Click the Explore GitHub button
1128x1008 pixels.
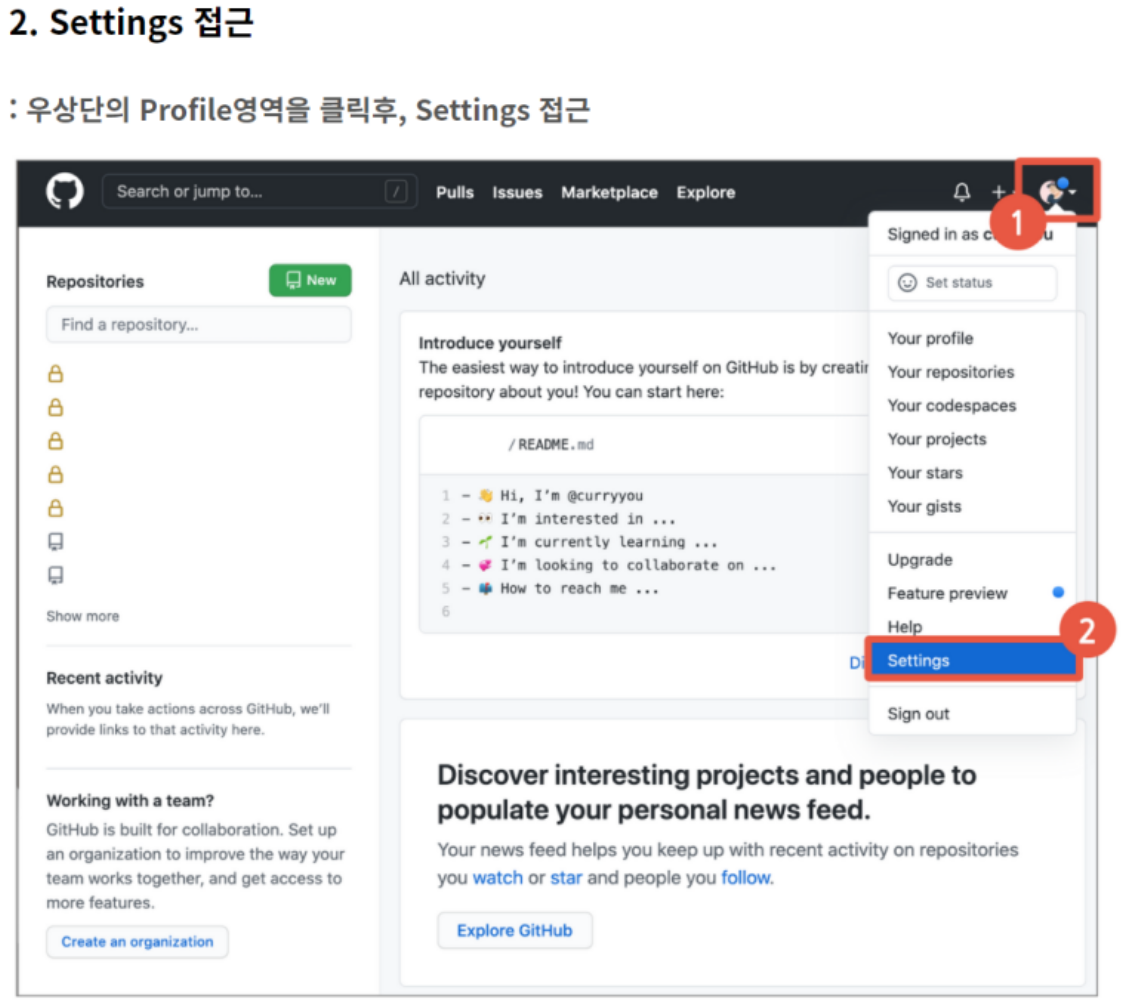click(515, 930)
